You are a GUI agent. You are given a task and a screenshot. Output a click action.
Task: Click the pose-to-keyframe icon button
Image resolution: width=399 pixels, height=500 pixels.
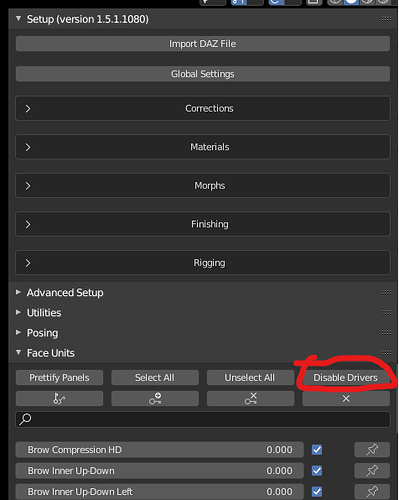59,399
